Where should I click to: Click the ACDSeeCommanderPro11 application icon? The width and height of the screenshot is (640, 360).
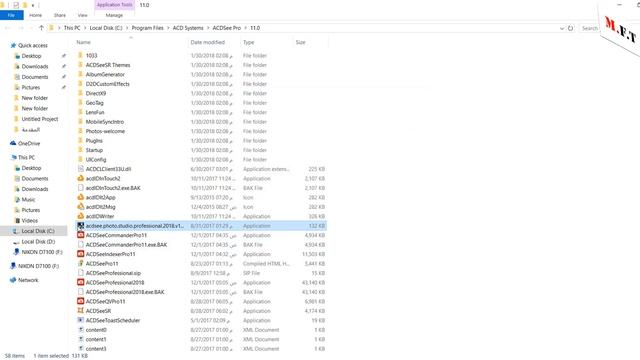(x=80, y=235)
